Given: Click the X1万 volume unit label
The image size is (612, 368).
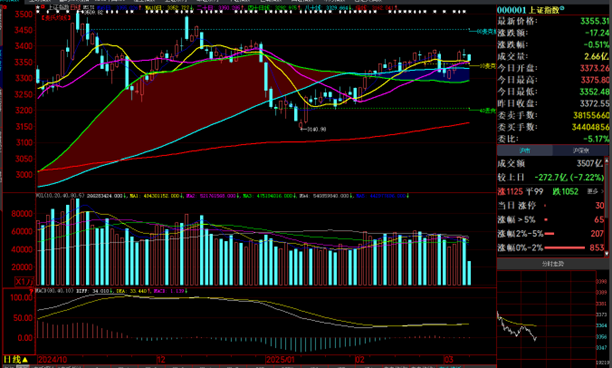Looking at the screenshot, I should tap(24, 281).
